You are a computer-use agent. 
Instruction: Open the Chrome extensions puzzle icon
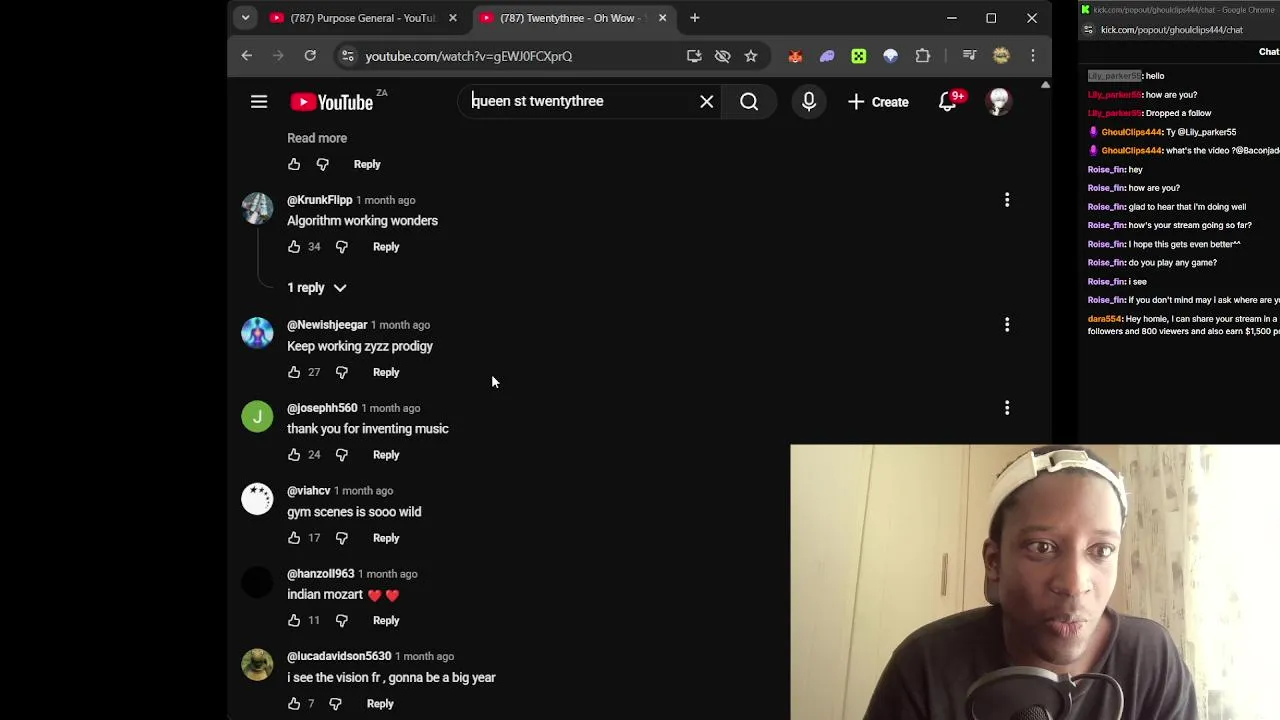click(923, 56)
